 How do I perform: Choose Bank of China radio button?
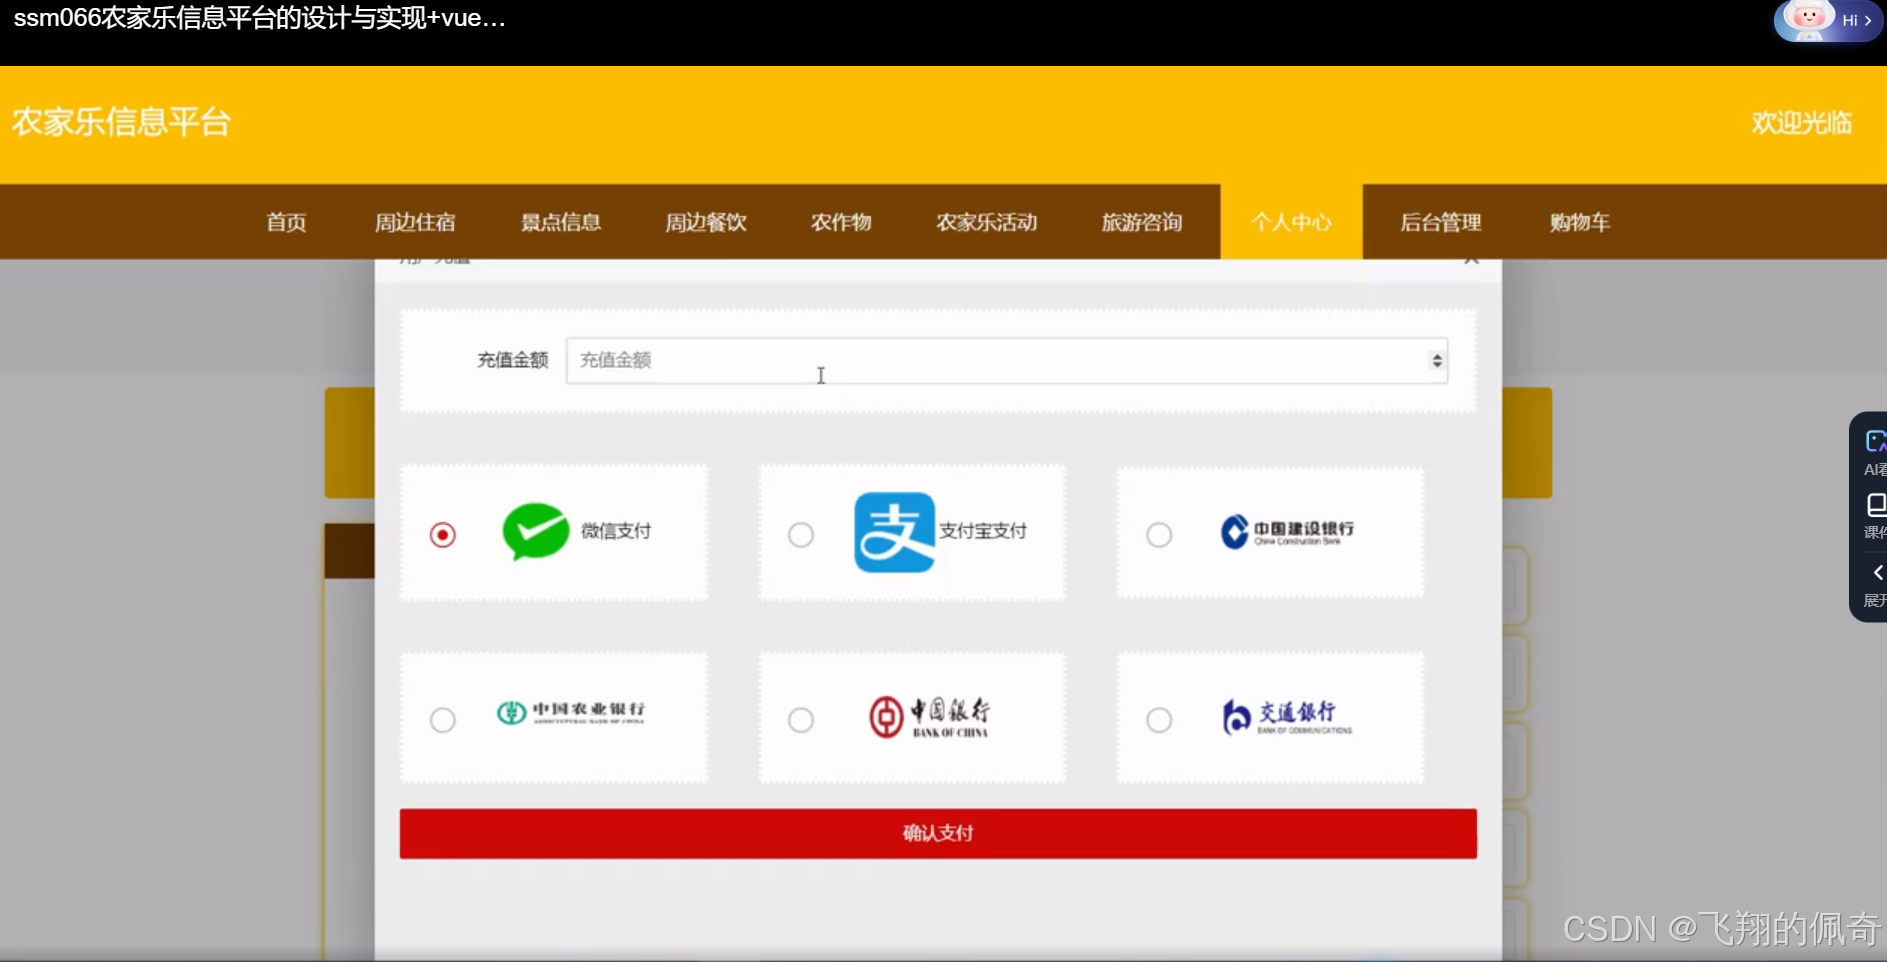tap(801, 720)
